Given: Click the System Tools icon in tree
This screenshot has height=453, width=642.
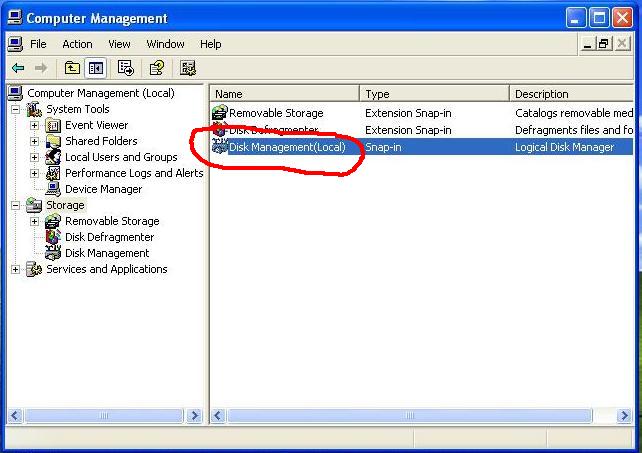Looking at the screenshot, I should tap(34, 109).
